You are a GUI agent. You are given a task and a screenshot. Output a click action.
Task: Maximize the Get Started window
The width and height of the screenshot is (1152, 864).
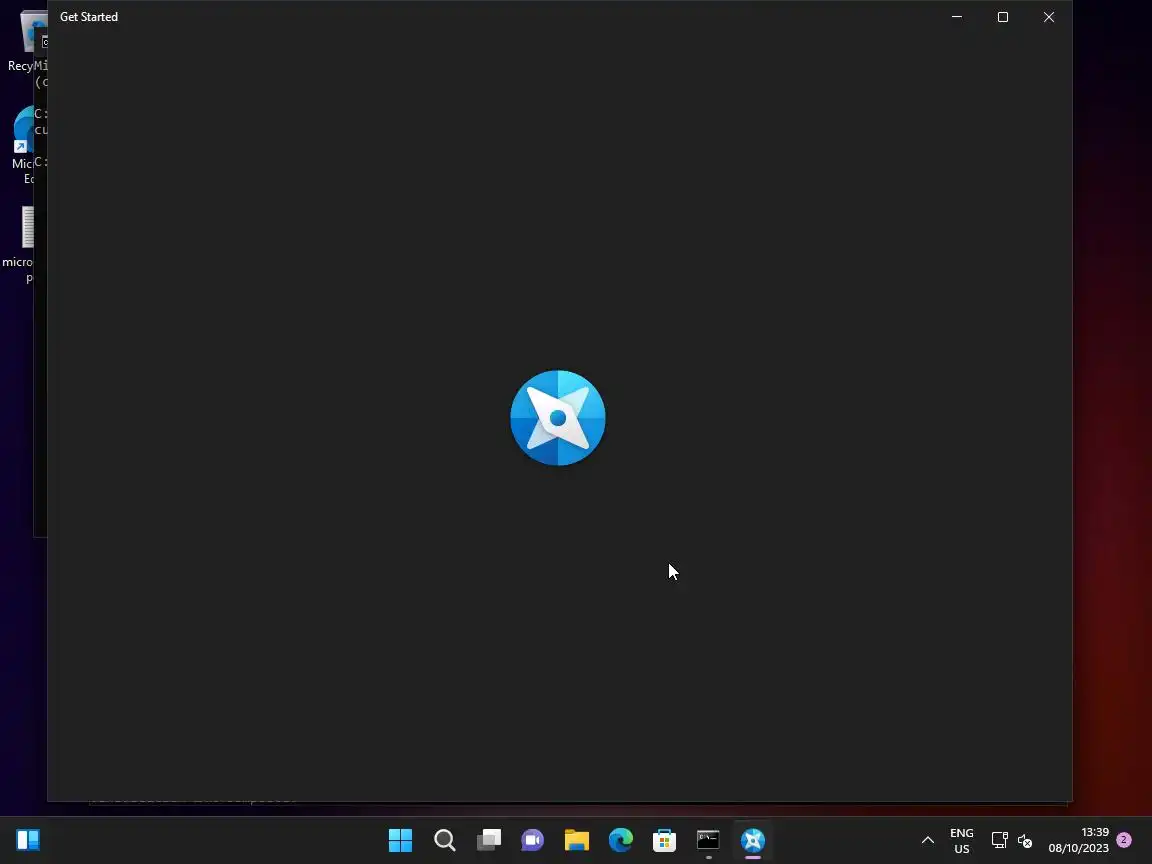(x=1003, y=17)
